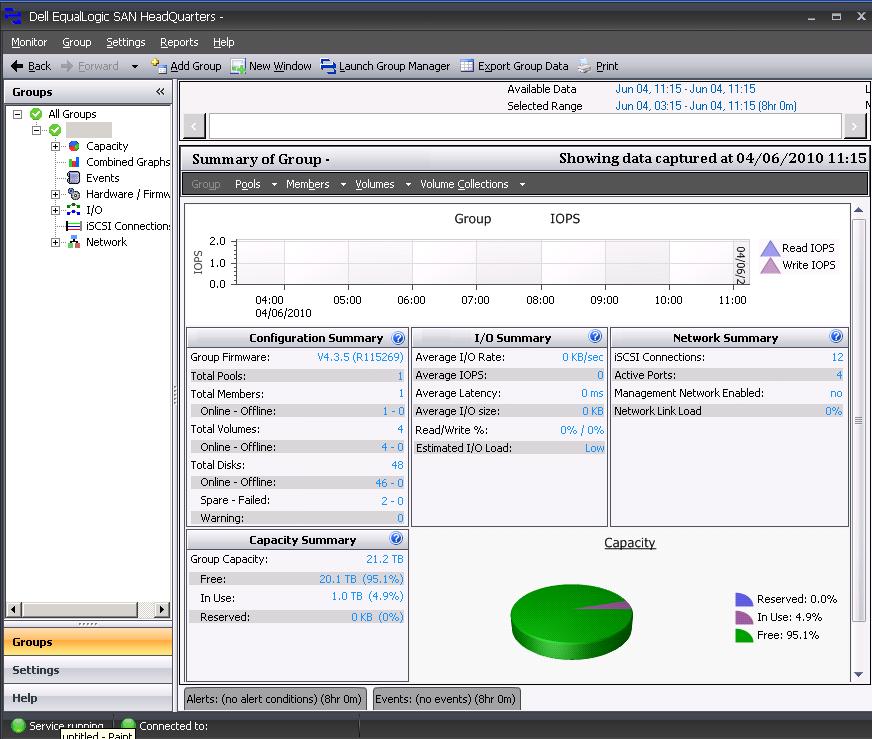The width and height of the screenshot is (872, 739).
Task: Click the Write IOPS legend swatch
Action: (770, 265)
